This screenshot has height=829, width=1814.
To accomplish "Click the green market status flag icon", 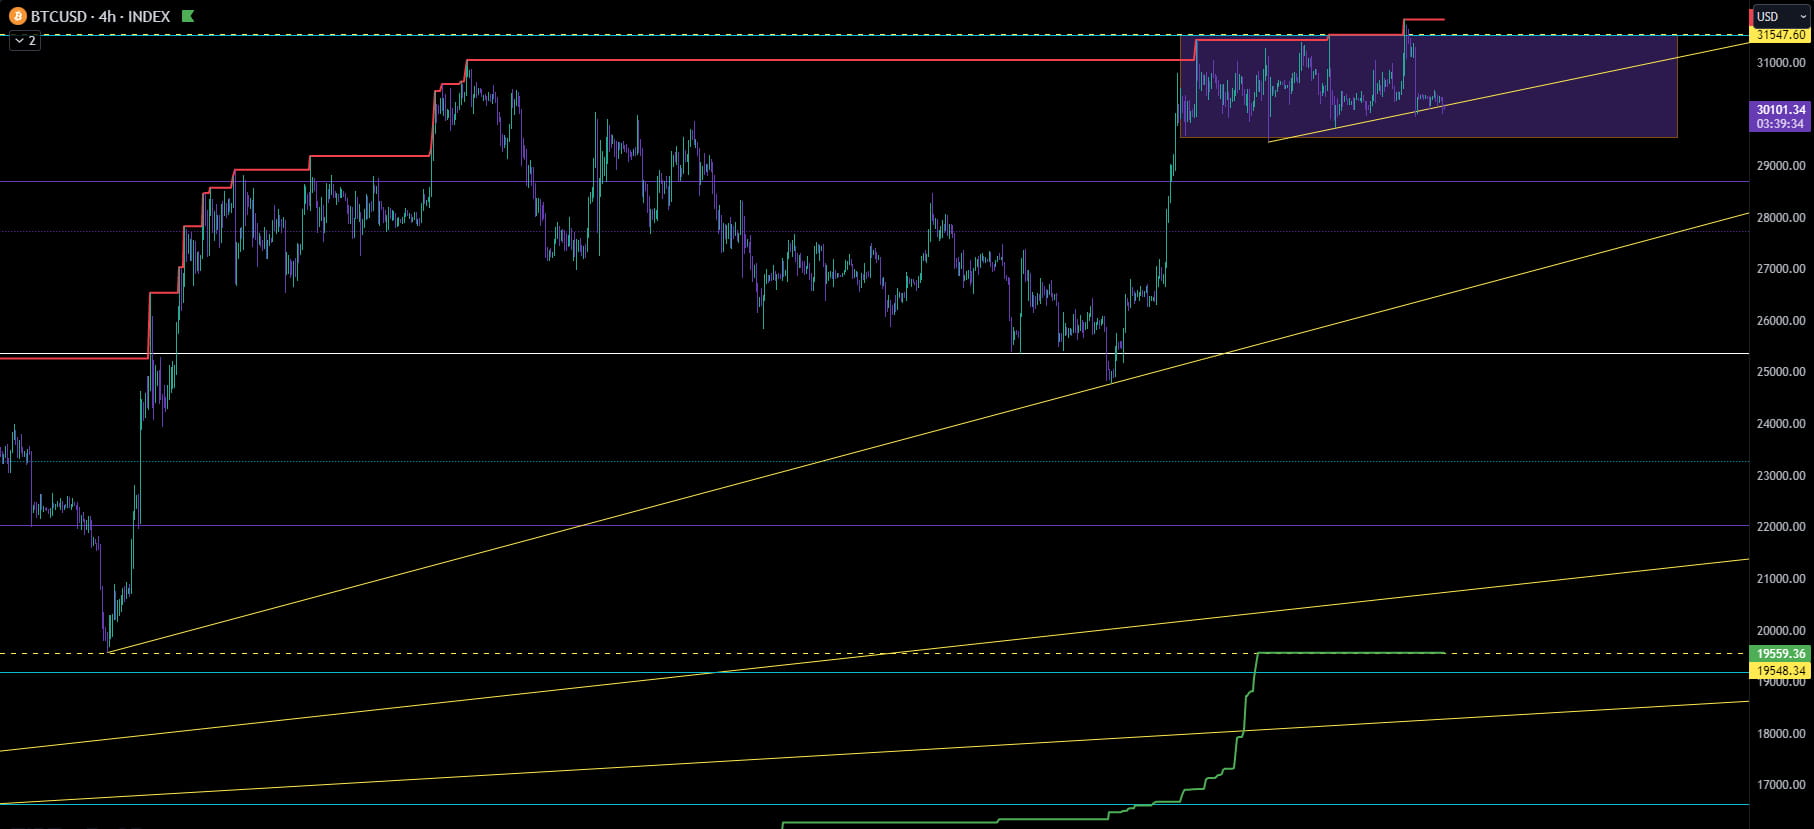I will click(x=188, y=16).
